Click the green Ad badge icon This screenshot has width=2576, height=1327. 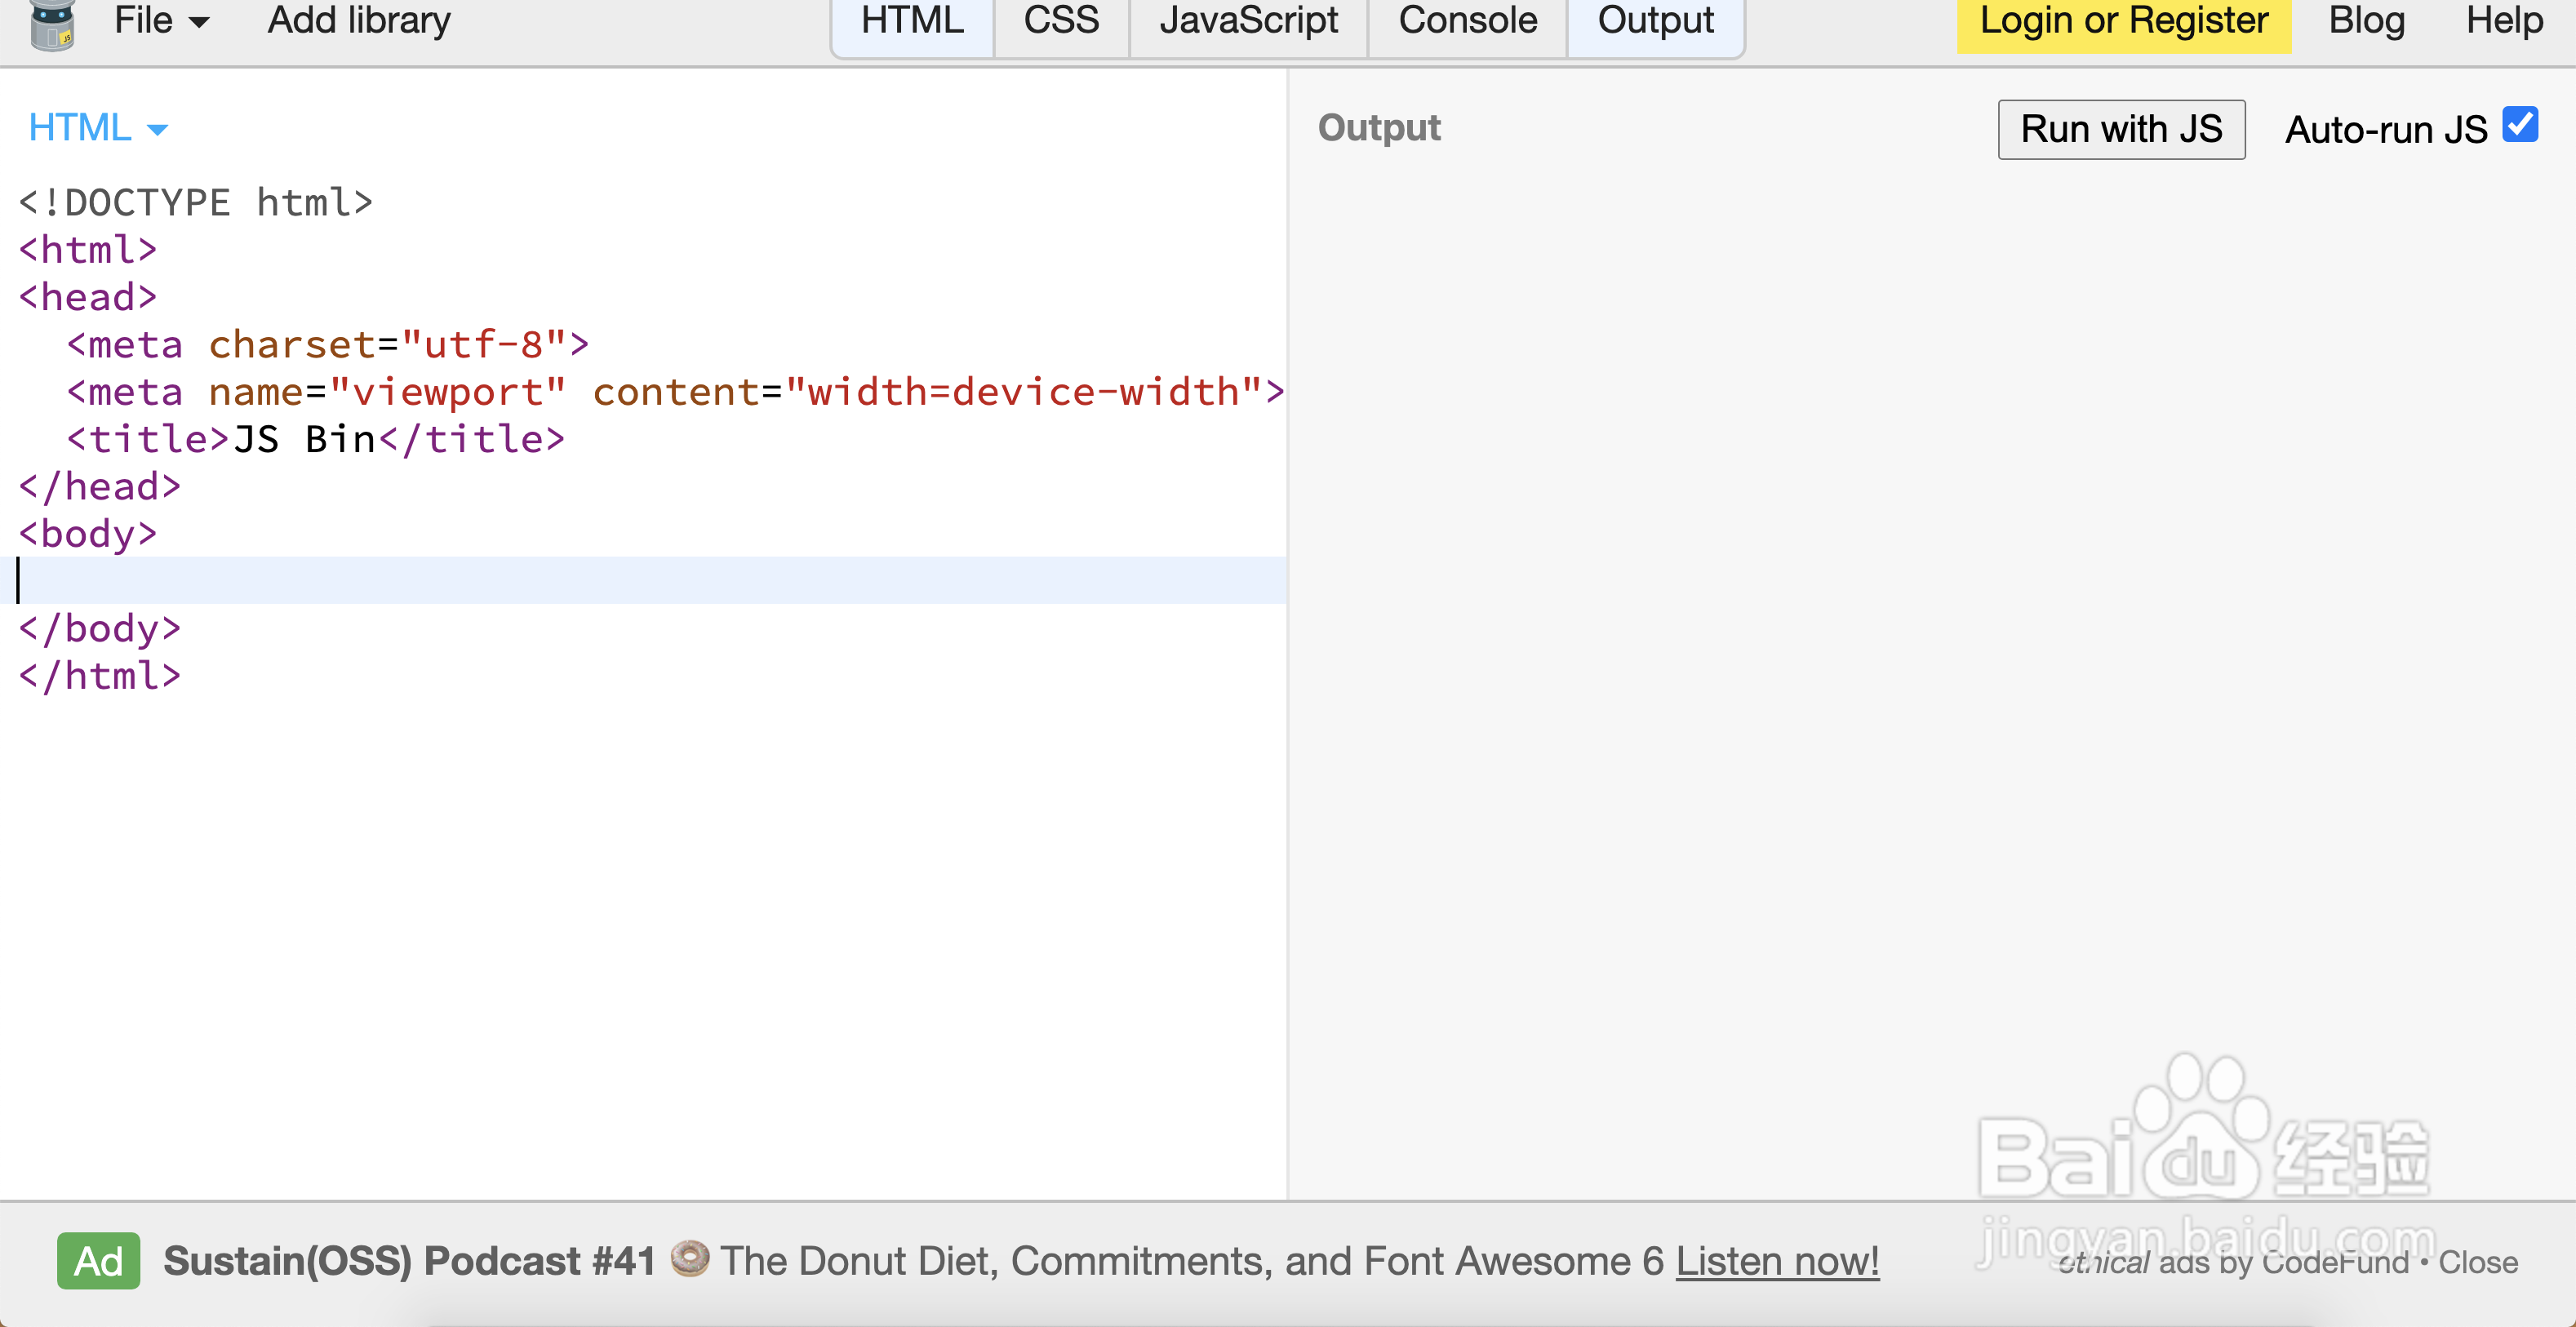pyautogui.click(x=98, y=1261)
